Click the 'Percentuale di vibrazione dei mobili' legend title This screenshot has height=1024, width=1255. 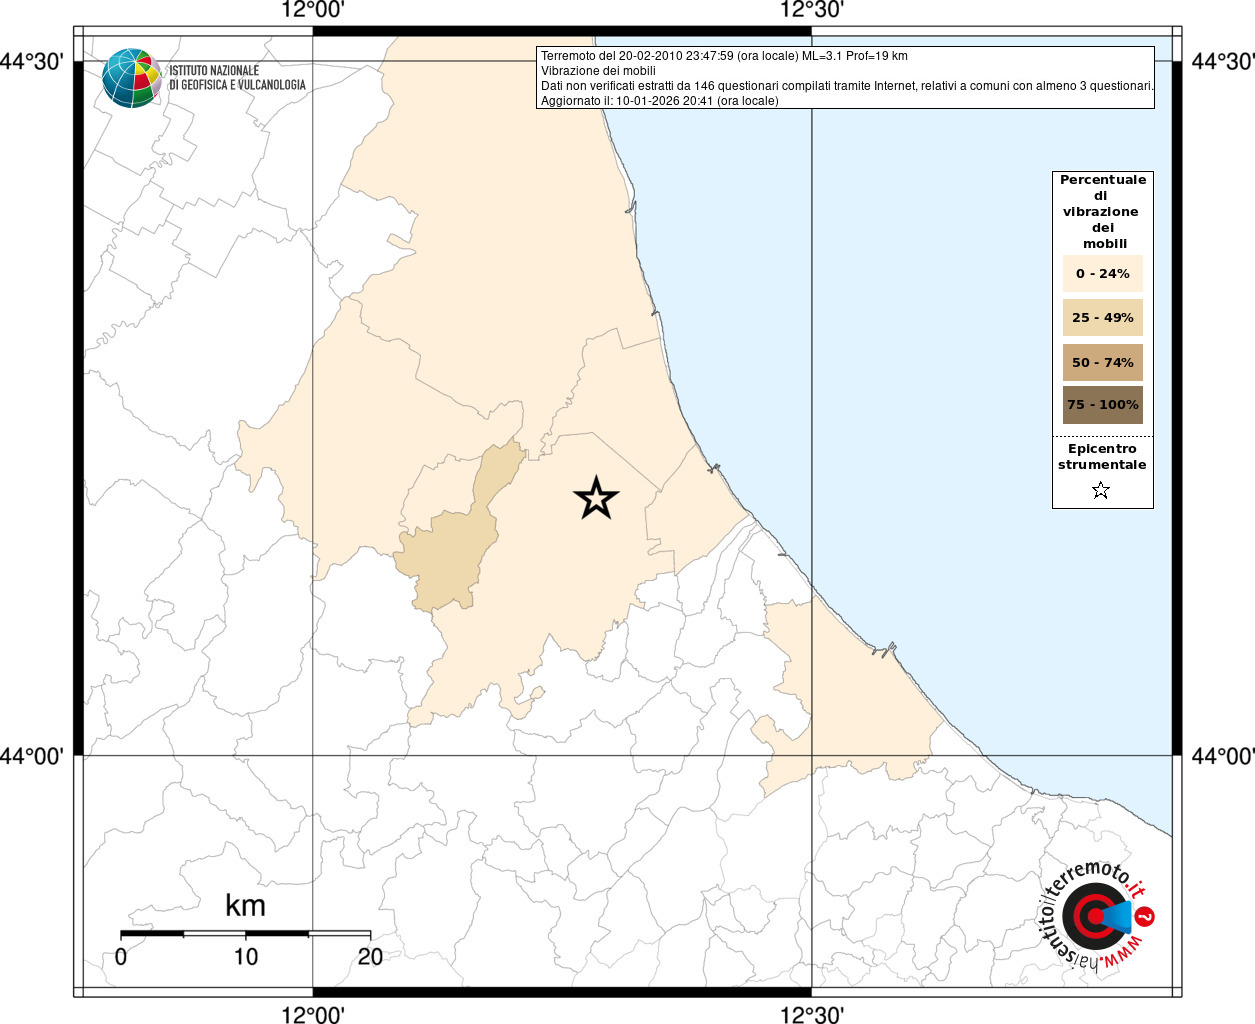(x=1103, y=212)
